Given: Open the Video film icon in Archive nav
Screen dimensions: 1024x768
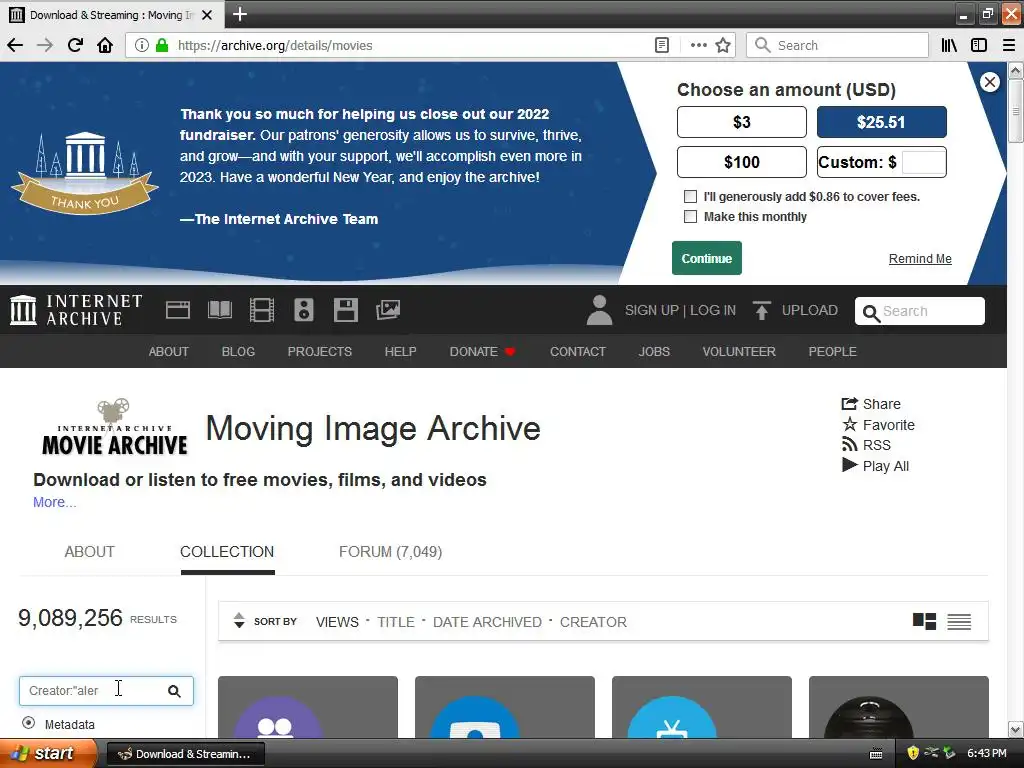Looking at the screenshot, I should (x=262, y=310).
